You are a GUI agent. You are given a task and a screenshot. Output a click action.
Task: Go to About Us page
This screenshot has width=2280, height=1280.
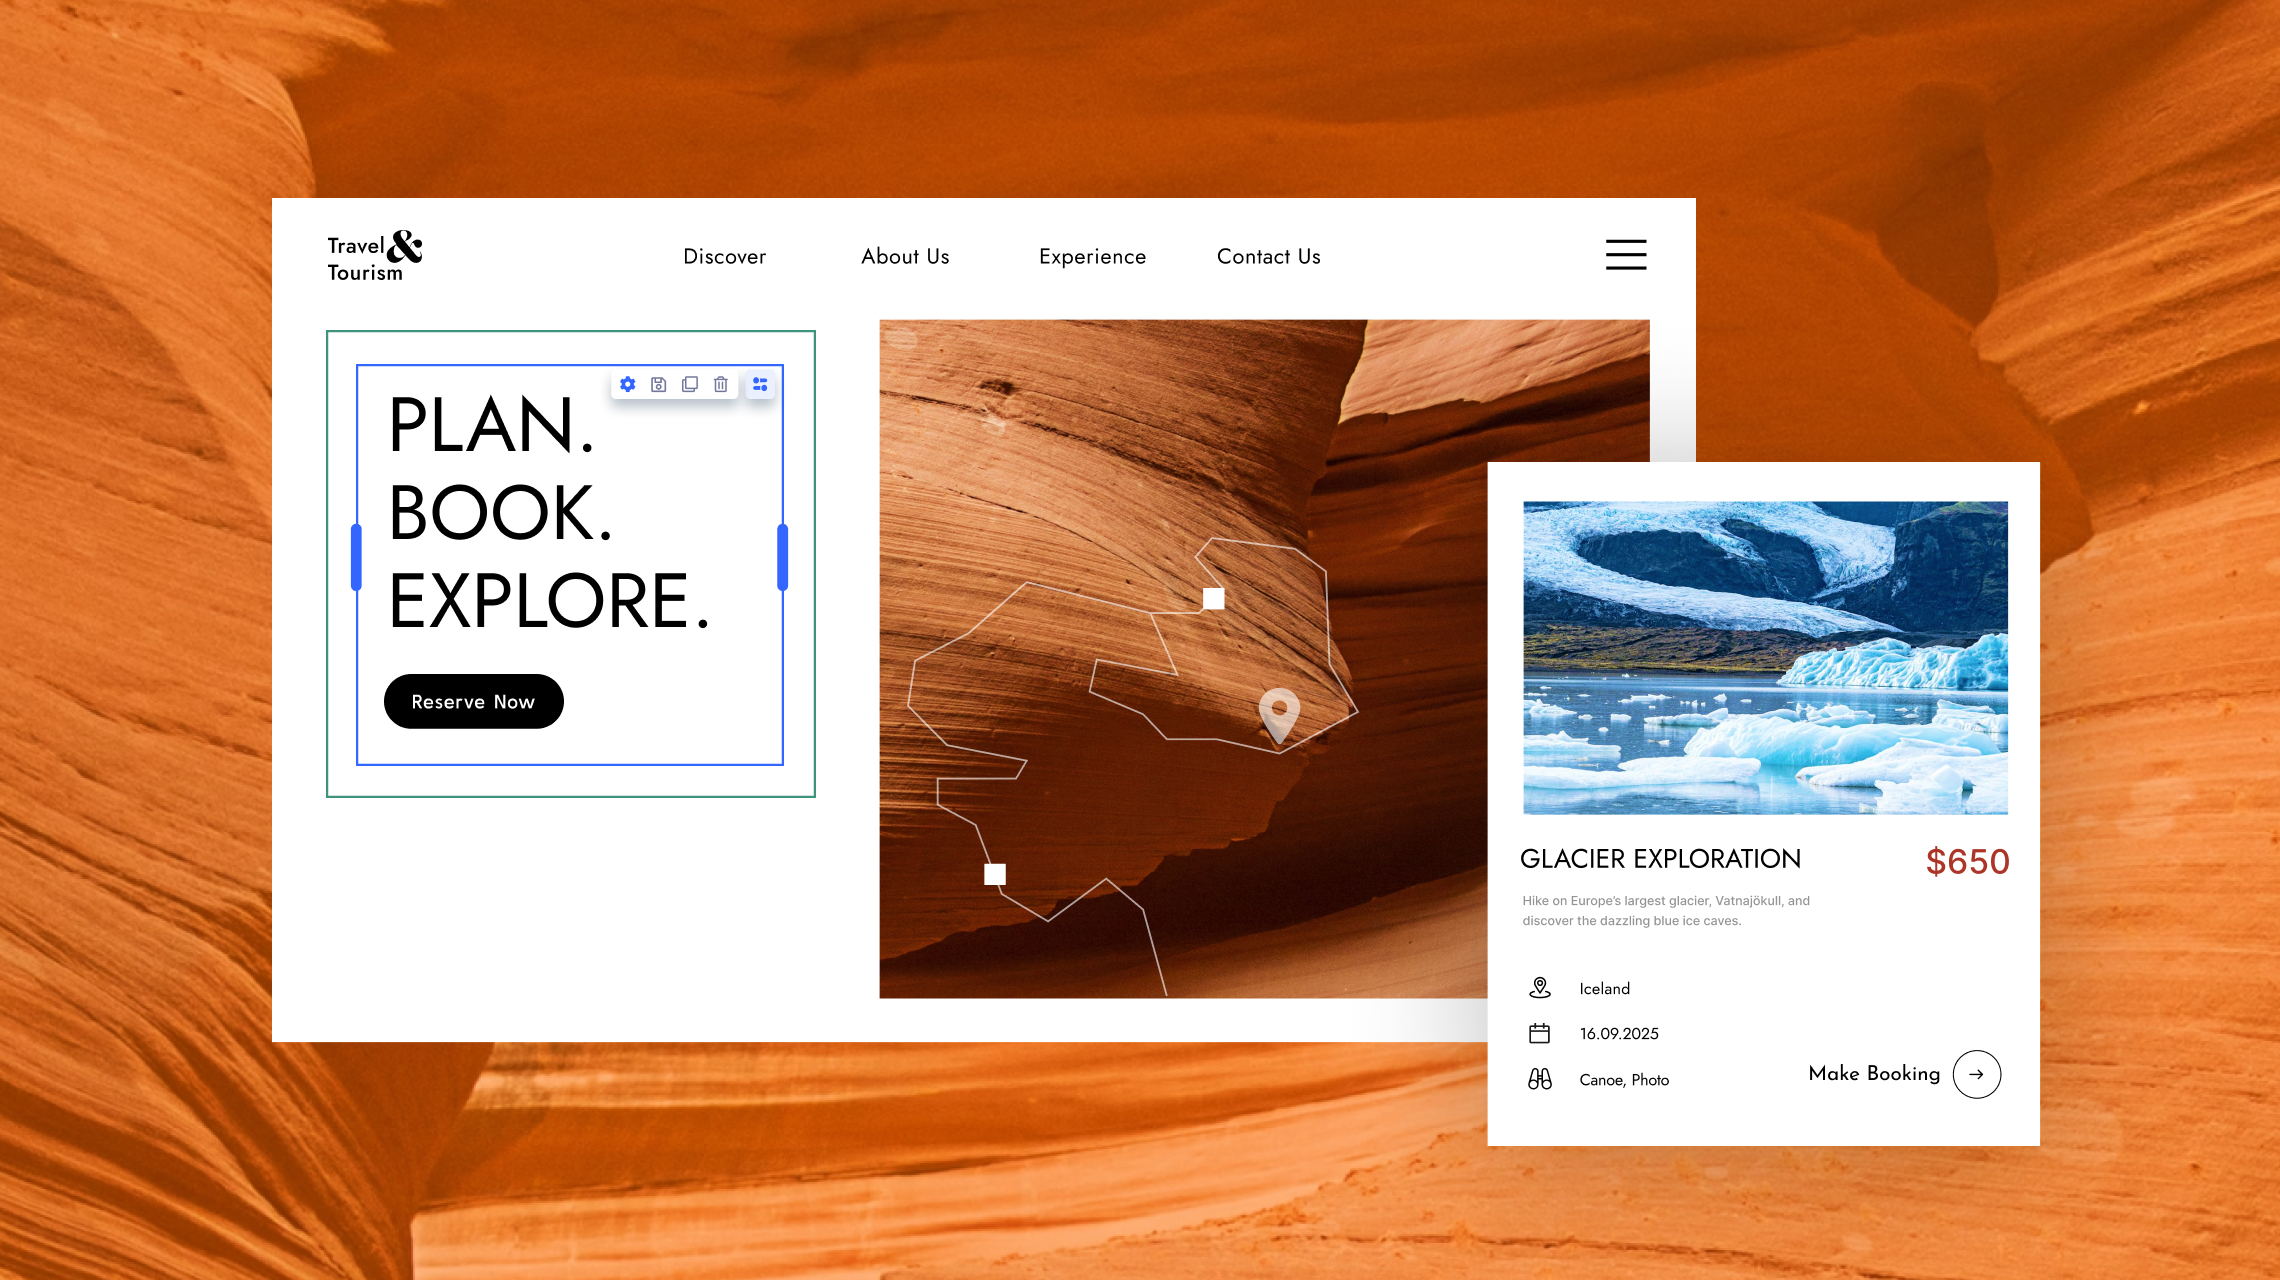tap(905, 257)
